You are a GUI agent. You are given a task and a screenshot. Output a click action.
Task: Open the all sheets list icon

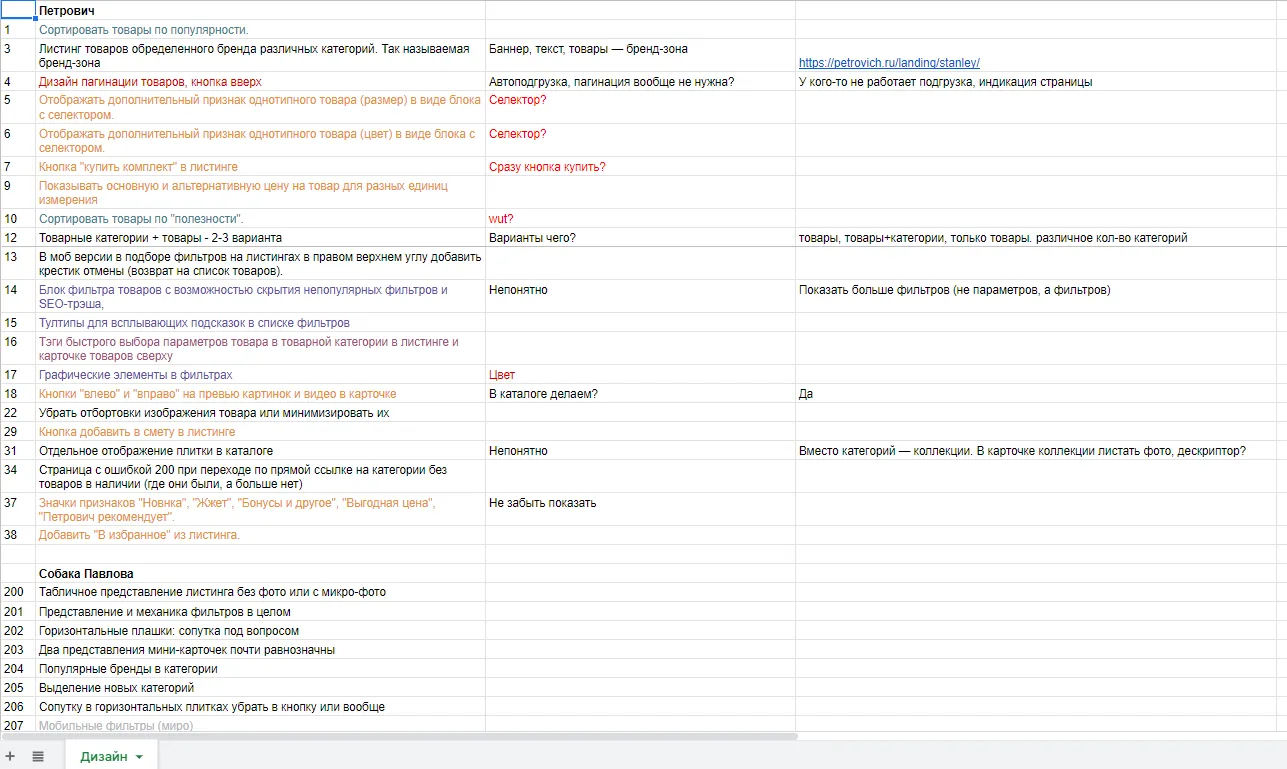(38, 756)
